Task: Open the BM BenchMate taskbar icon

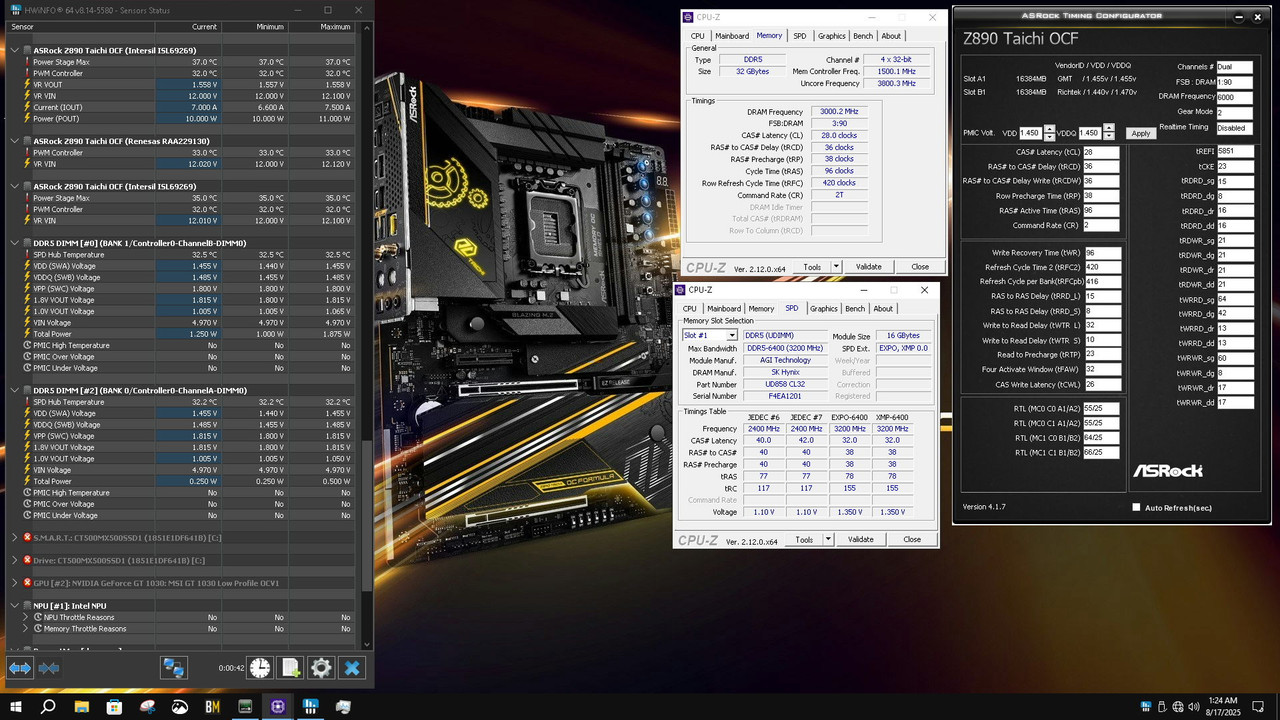Action: [212, 706]
